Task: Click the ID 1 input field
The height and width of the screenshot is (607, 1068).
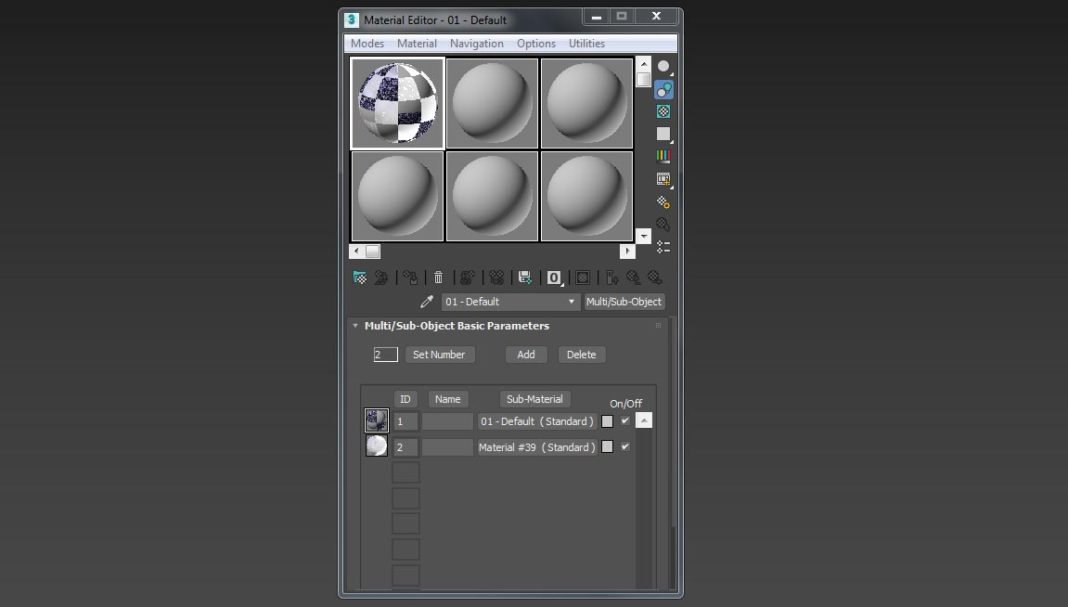Action: click(406, 422)
